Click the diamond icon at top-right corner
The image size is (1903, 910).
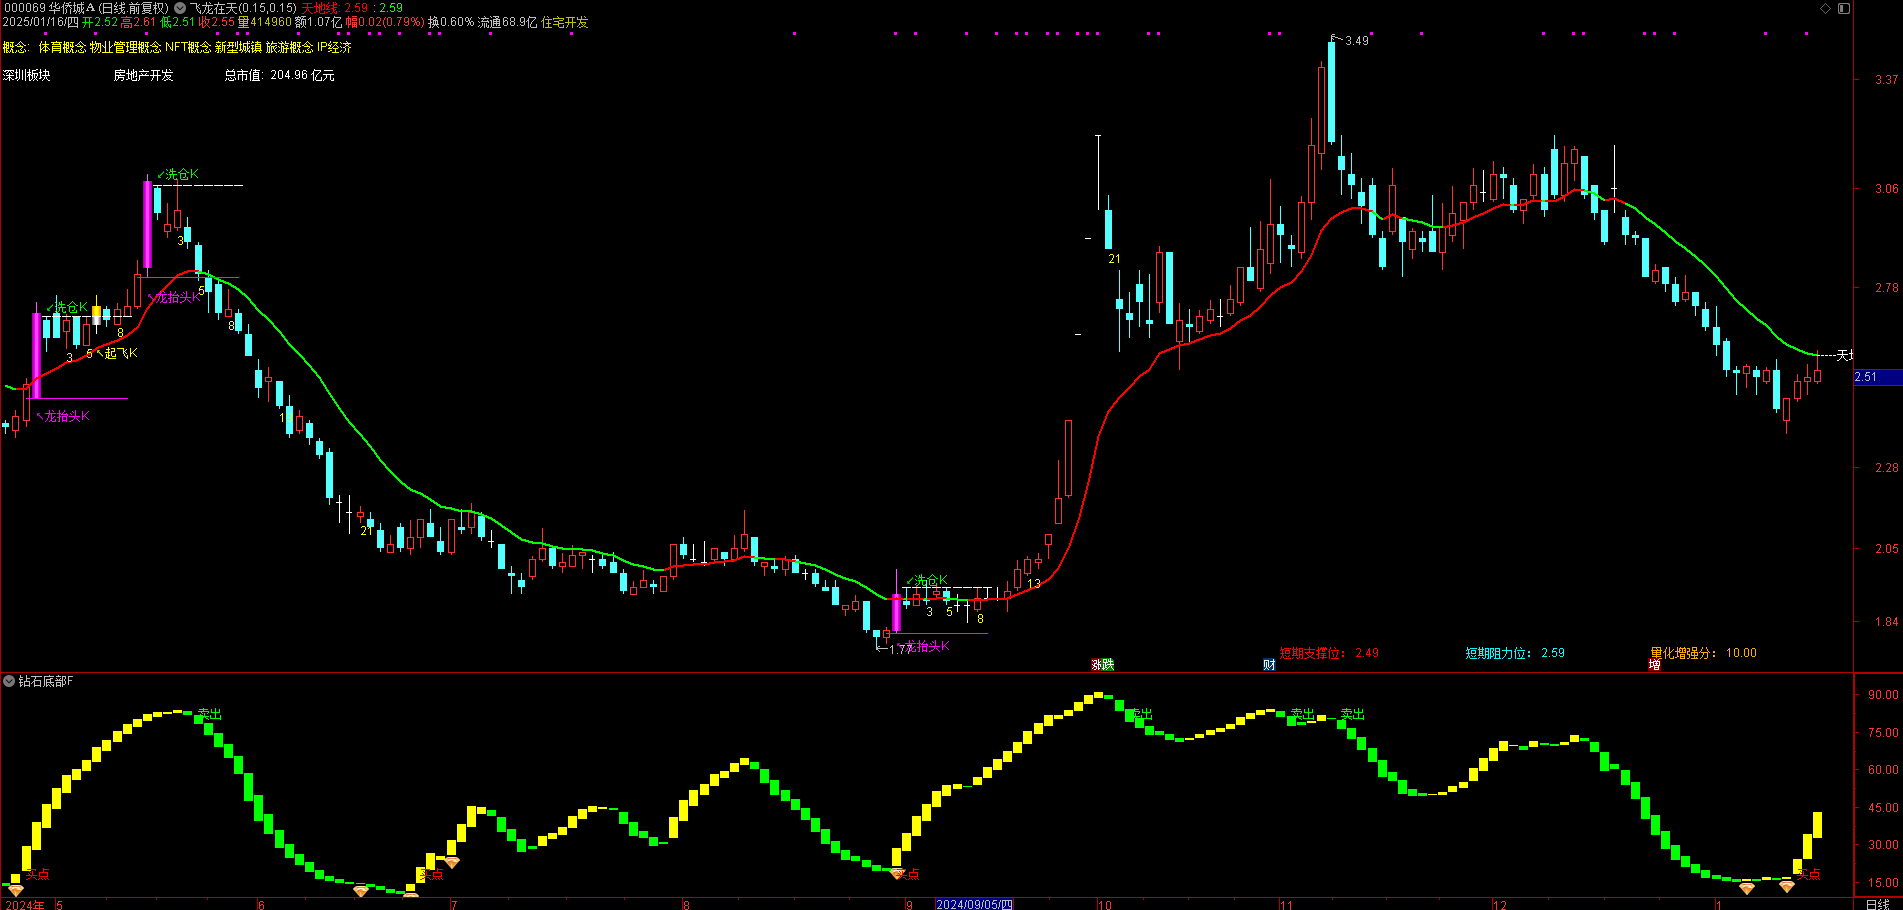pos(1825,8)
